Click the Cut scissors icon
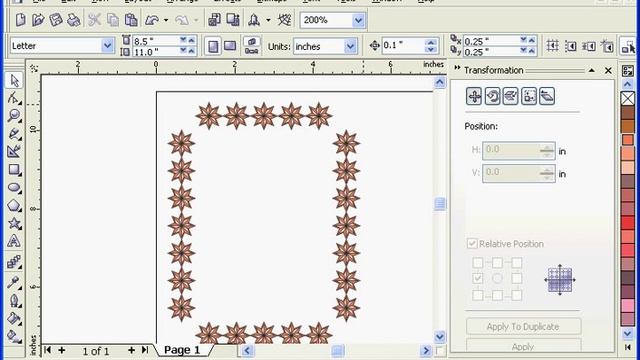The height and width of the screenshot is (360, 640). tap(95, 20)
